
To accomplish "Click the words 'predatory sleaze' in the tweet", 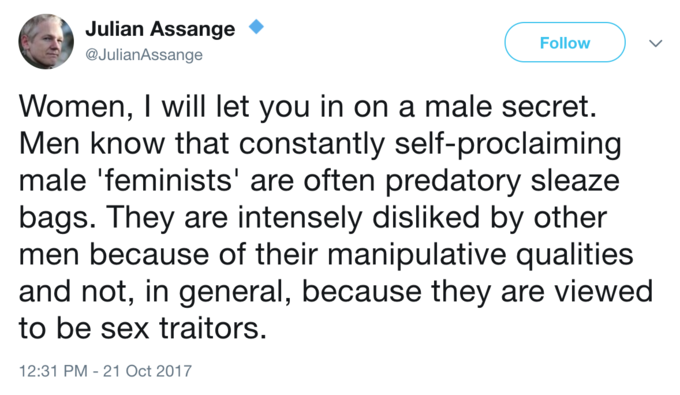I will click(502, 181).
